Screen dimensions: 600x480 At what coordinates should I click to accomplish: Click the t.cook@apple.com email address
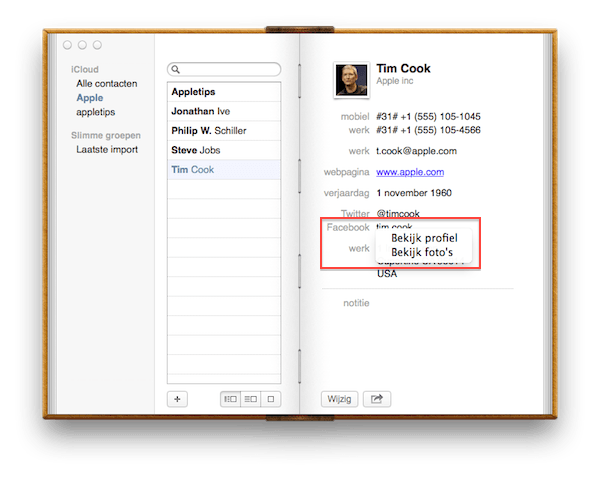click(416, 151)
